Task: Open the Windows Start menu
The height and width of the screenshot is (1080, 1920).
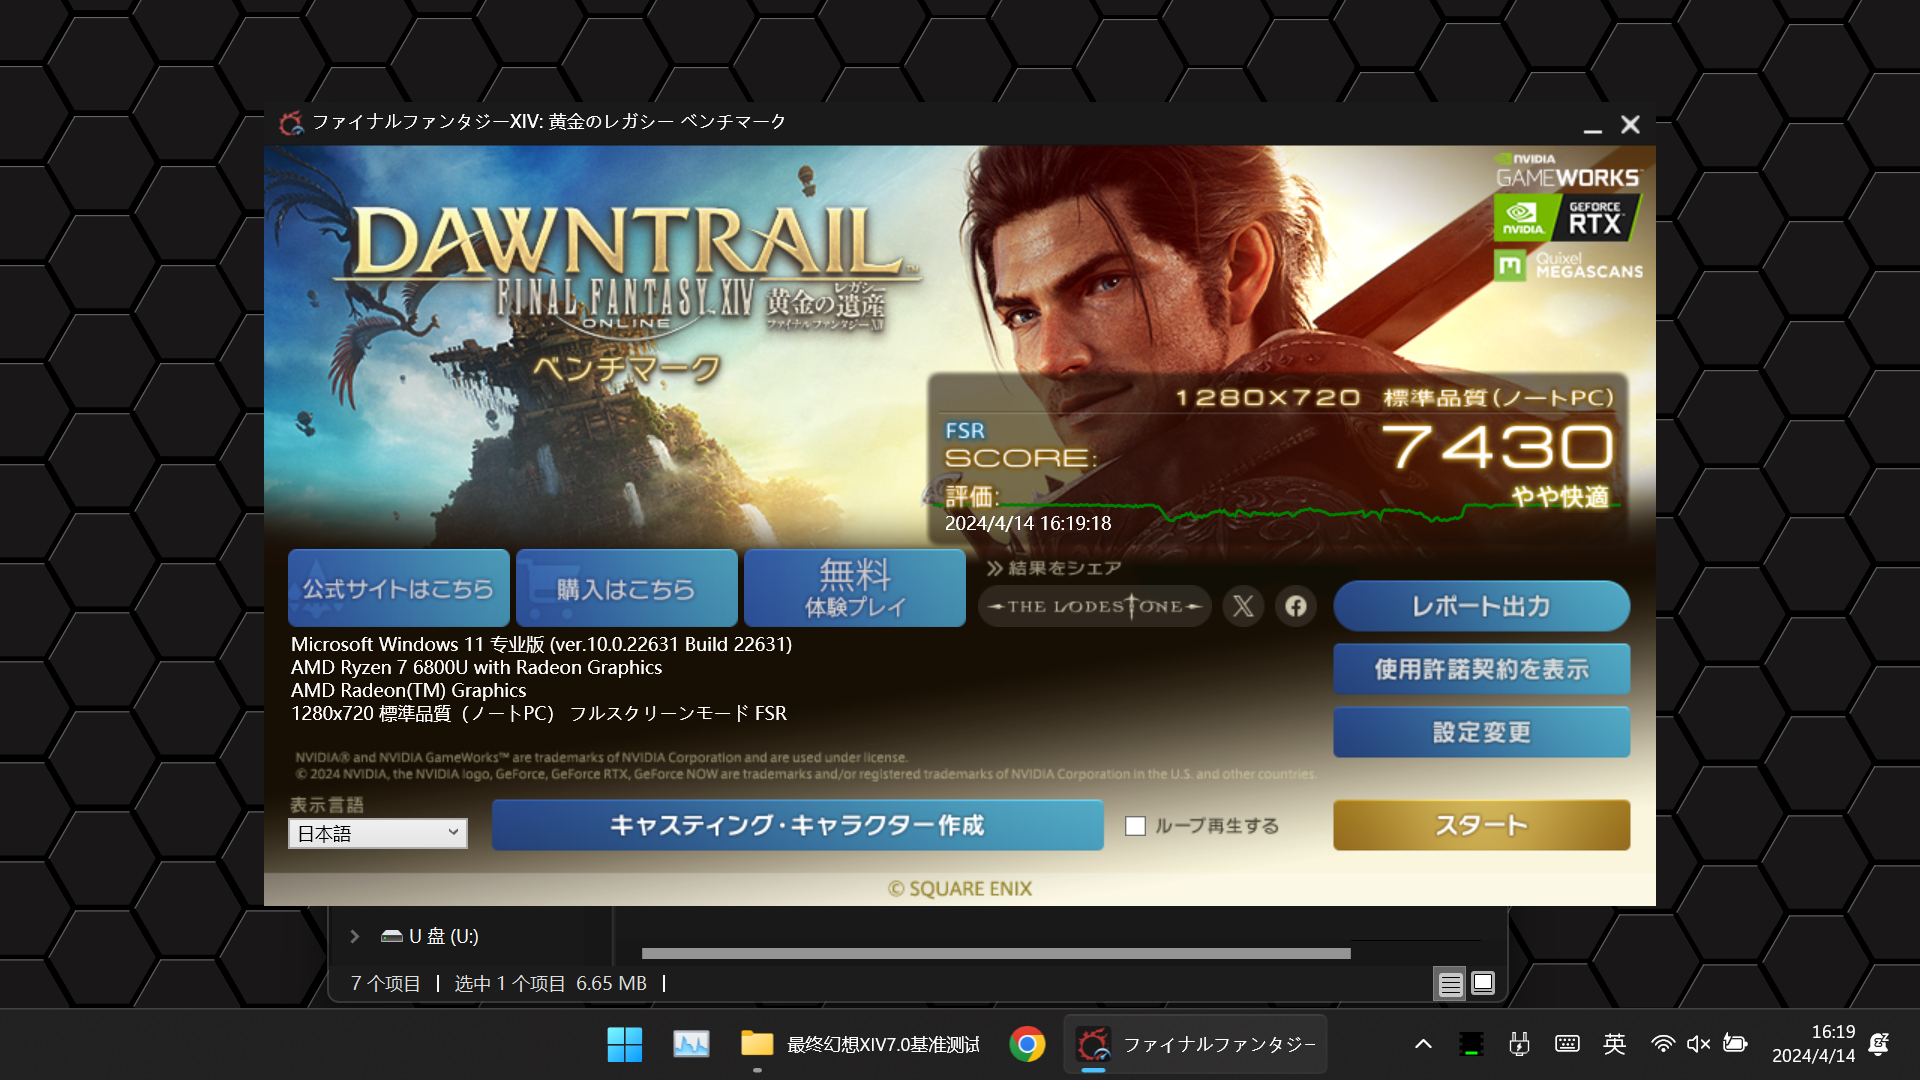Action: tap(625, 1043)
